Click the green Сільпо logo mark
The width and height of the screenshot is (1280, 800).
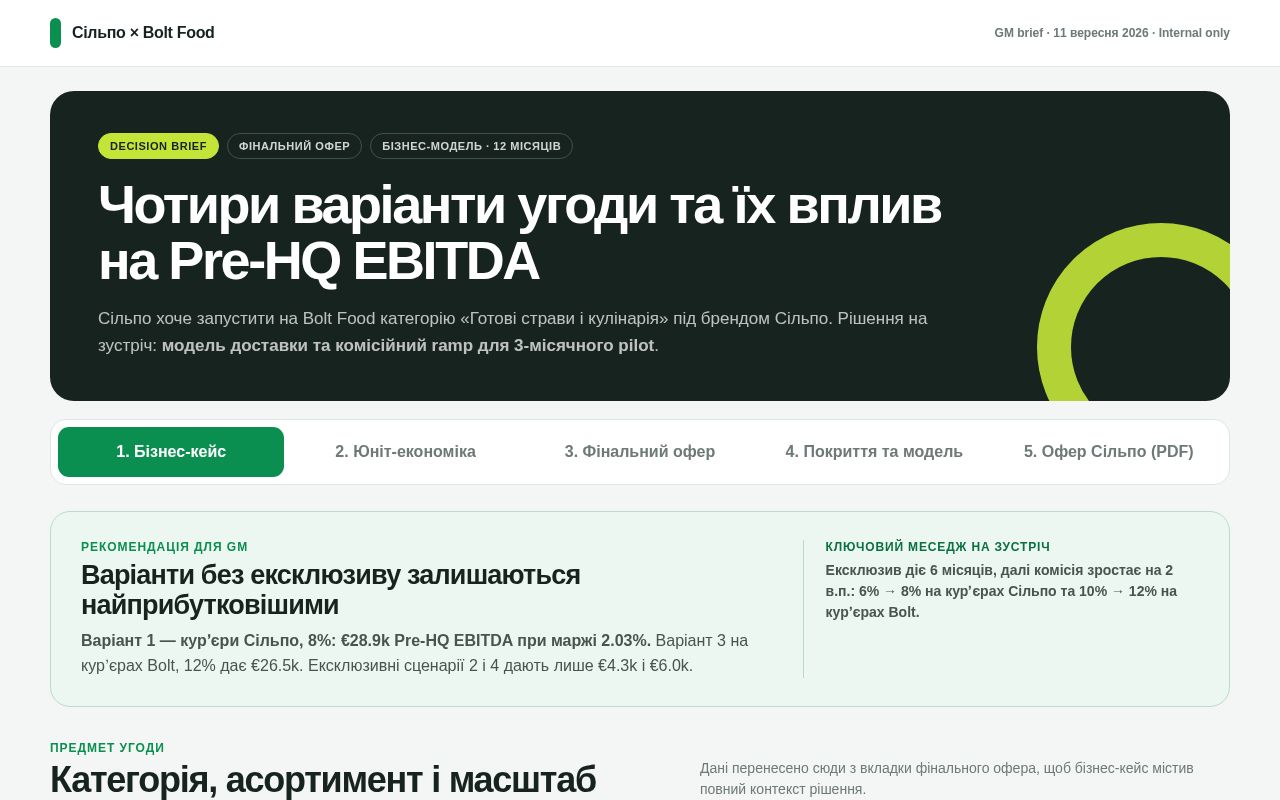point(55,33)
